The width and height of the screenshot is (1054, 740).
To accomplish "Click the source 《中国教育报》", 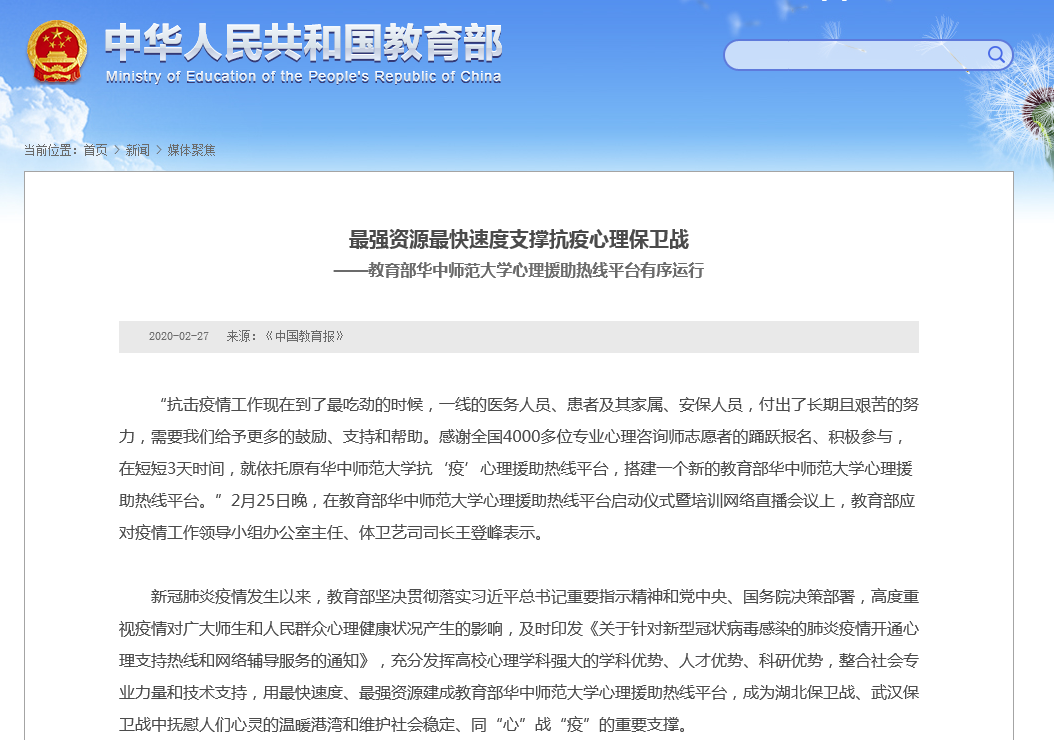I will [x=304, y=337].
